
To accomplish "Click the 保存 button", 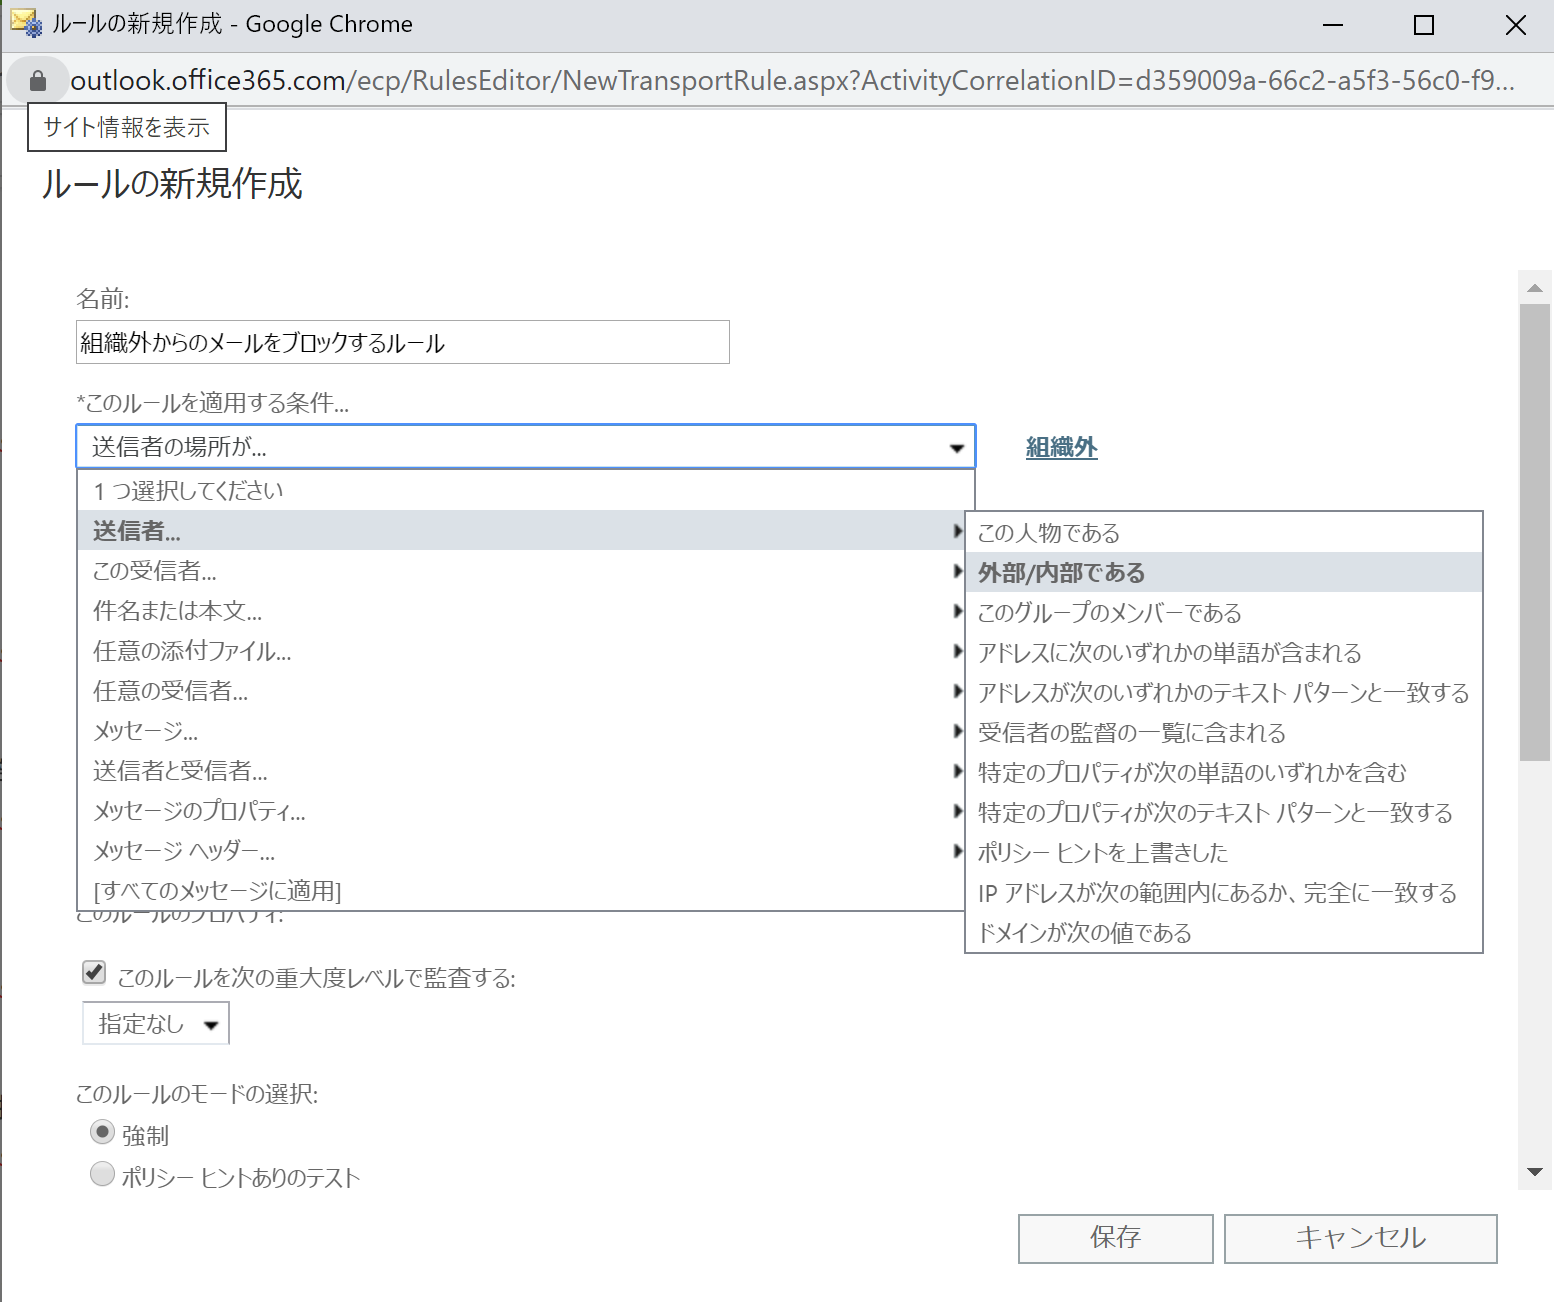I will (1115, 1238).
